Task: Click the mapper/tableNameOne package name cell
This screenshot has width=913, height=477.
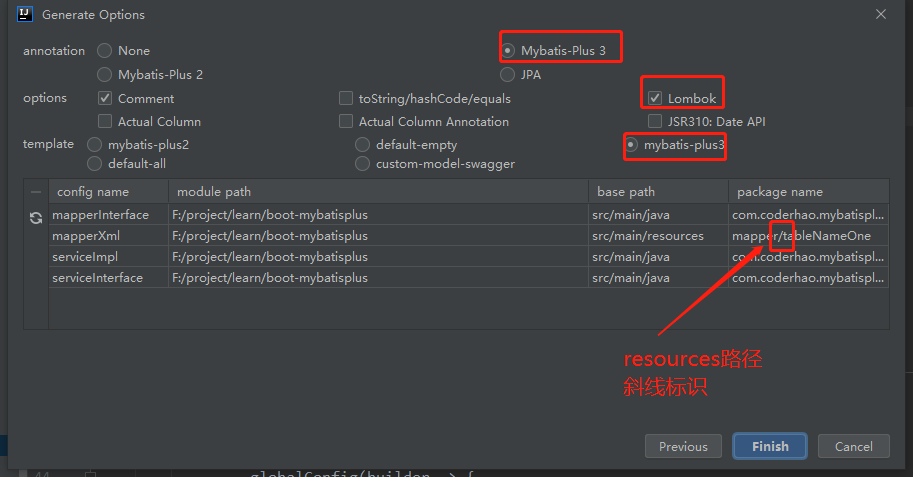Action: 809,236
